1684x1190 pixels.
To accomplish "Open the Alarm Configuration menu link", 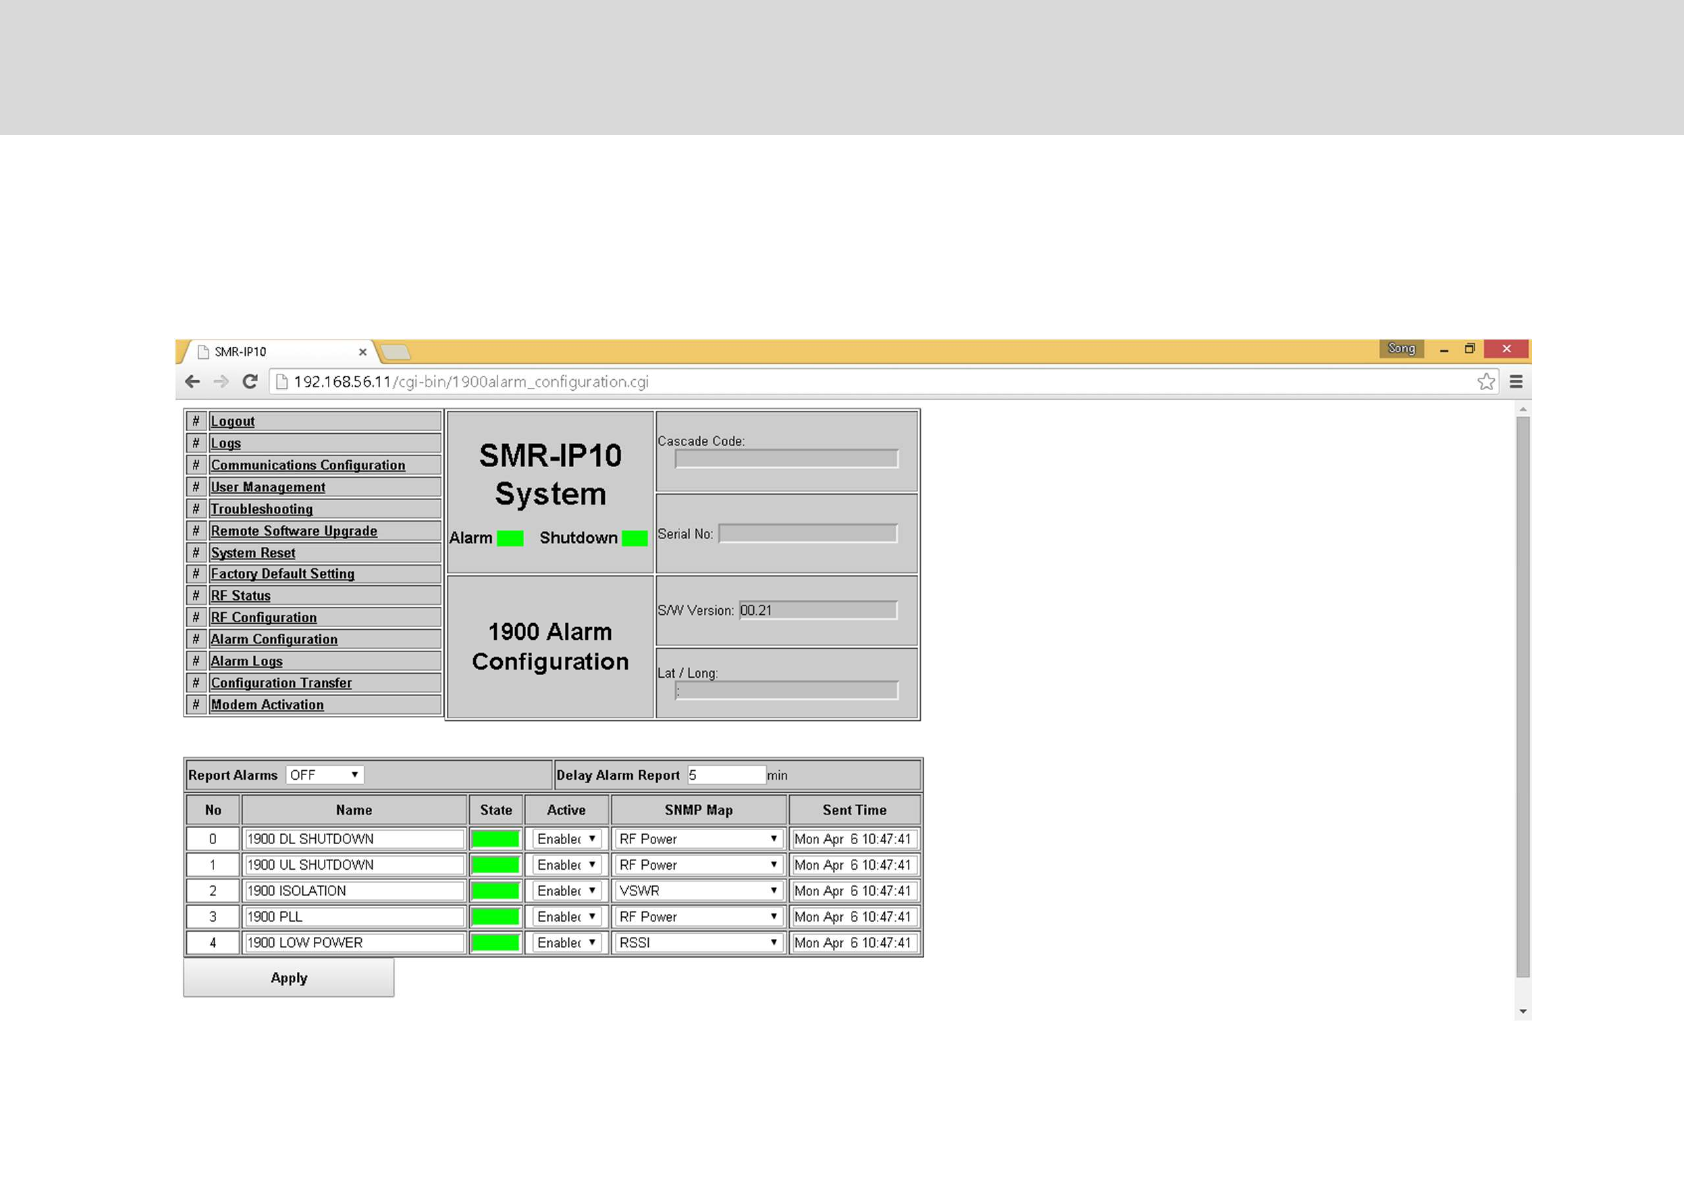I will [x=273, y=640].
